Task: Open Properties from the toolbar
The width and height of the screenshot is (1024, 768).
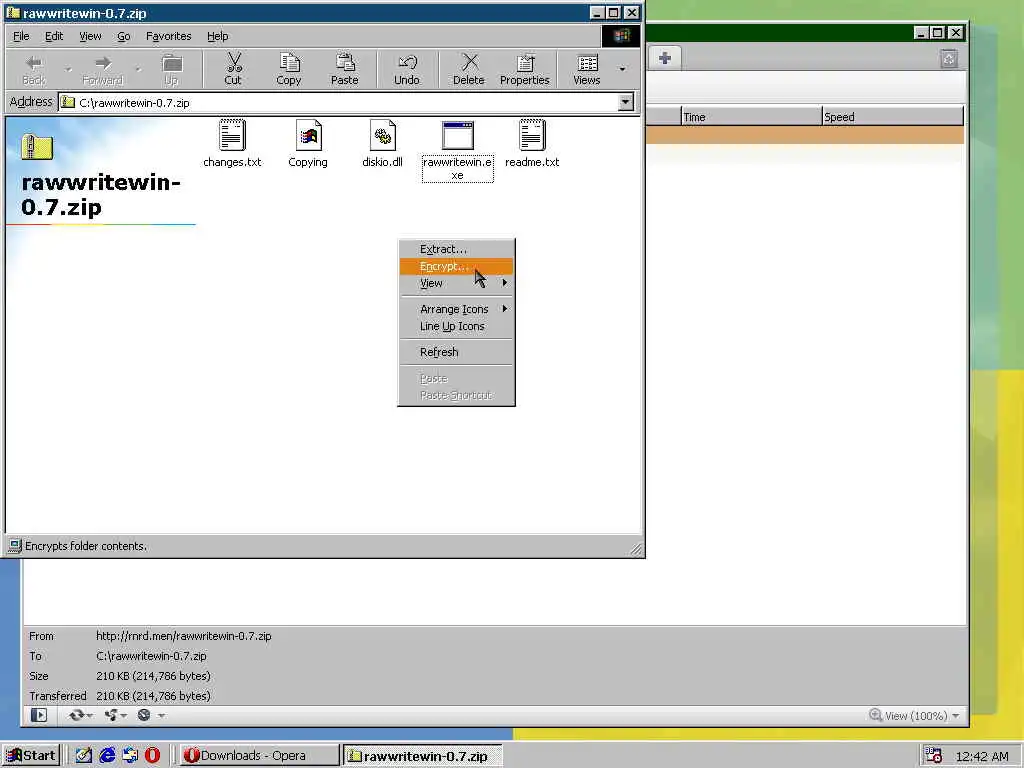Action: tap(524, 69)
